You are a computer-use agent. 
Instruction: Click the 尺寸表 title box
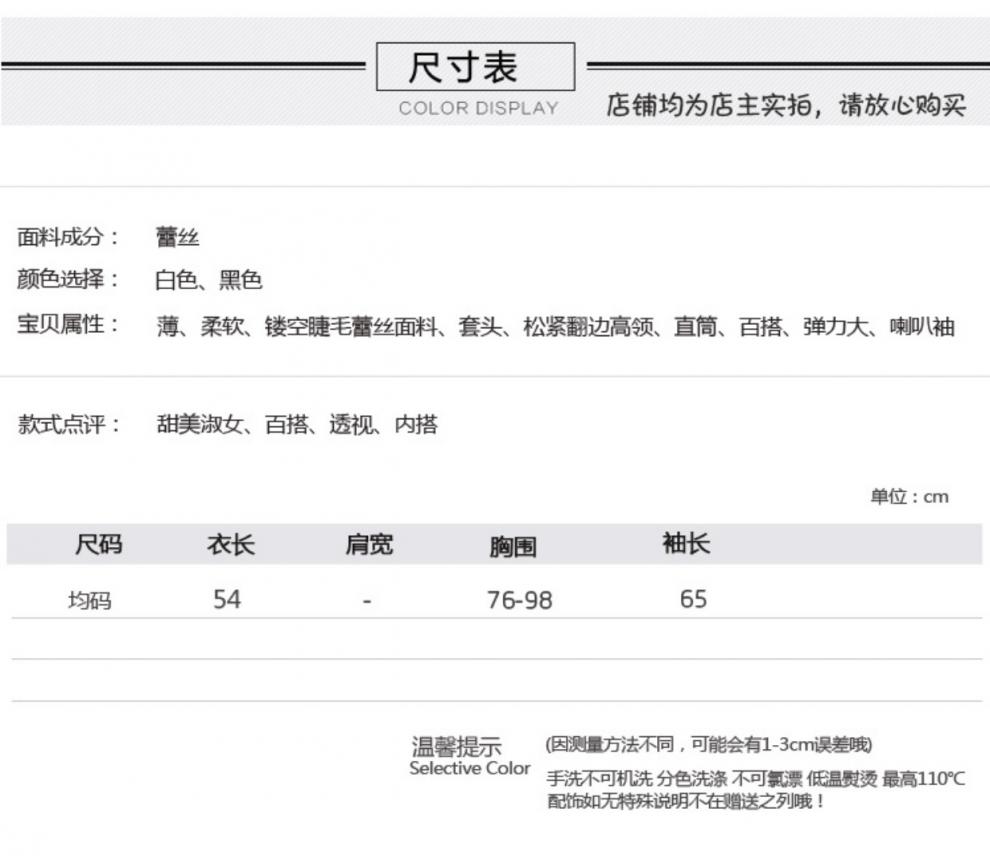[475, 67]
